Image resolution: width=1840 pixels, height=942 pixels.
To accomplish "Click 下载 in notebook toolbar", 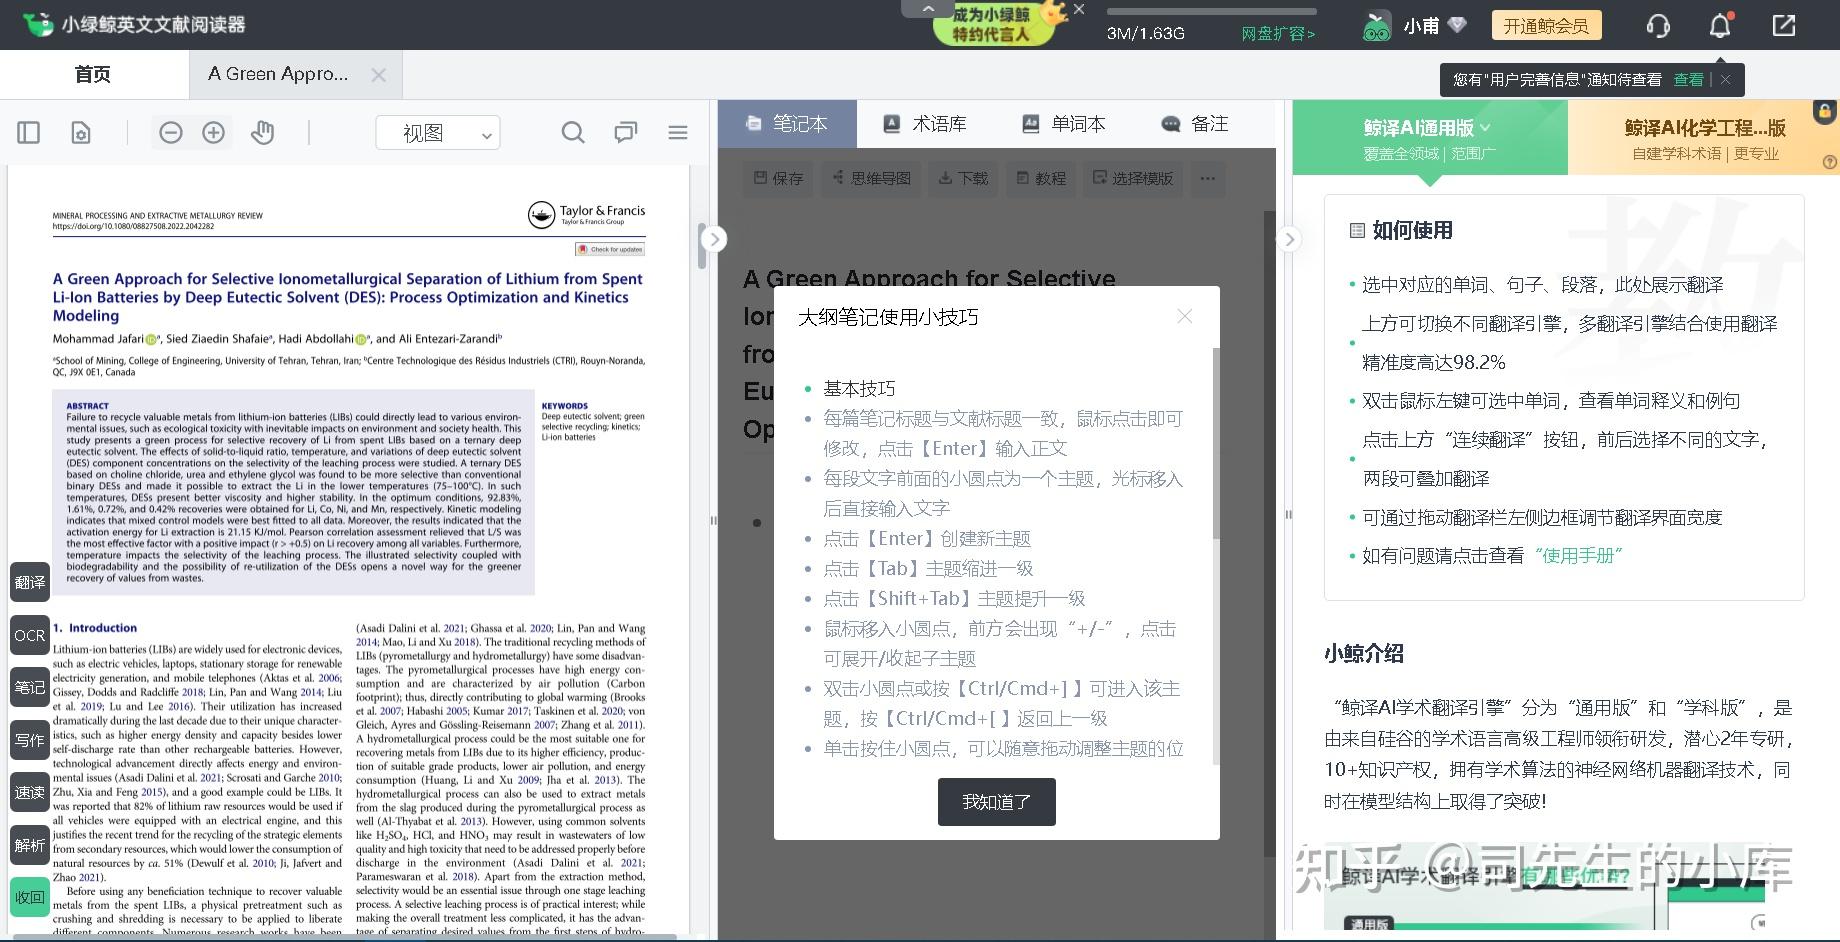I will pos(963,178).
